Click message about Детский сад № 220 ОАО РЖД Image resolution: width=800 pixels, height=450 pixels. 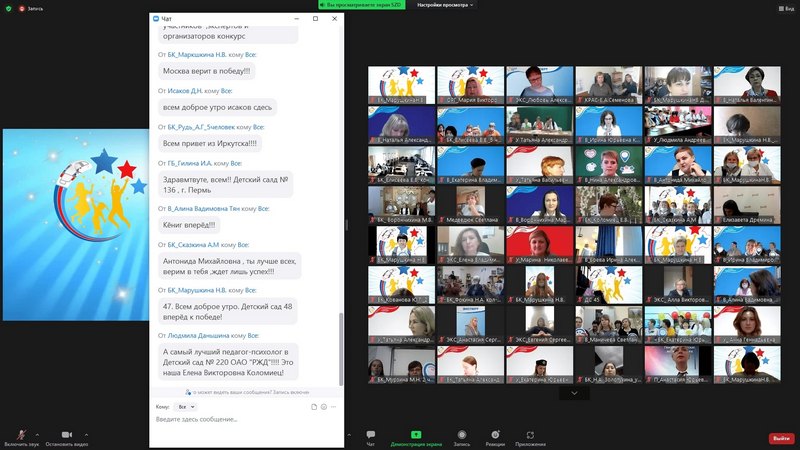(x=228, y=362)
